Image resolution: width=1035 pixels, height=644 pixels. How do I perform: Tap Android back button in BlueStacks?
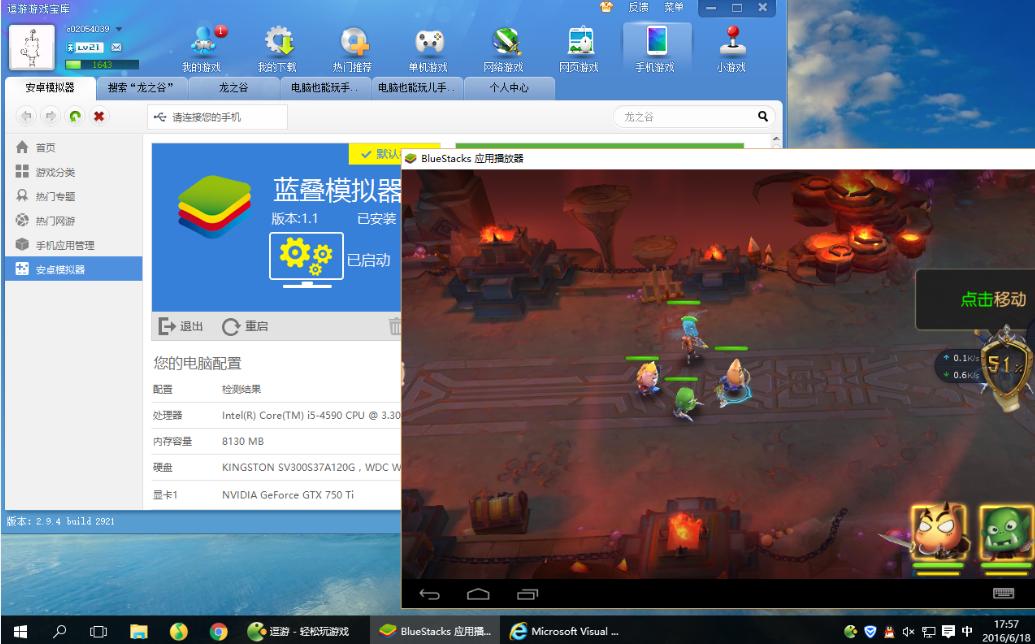[x=429, y=595]
